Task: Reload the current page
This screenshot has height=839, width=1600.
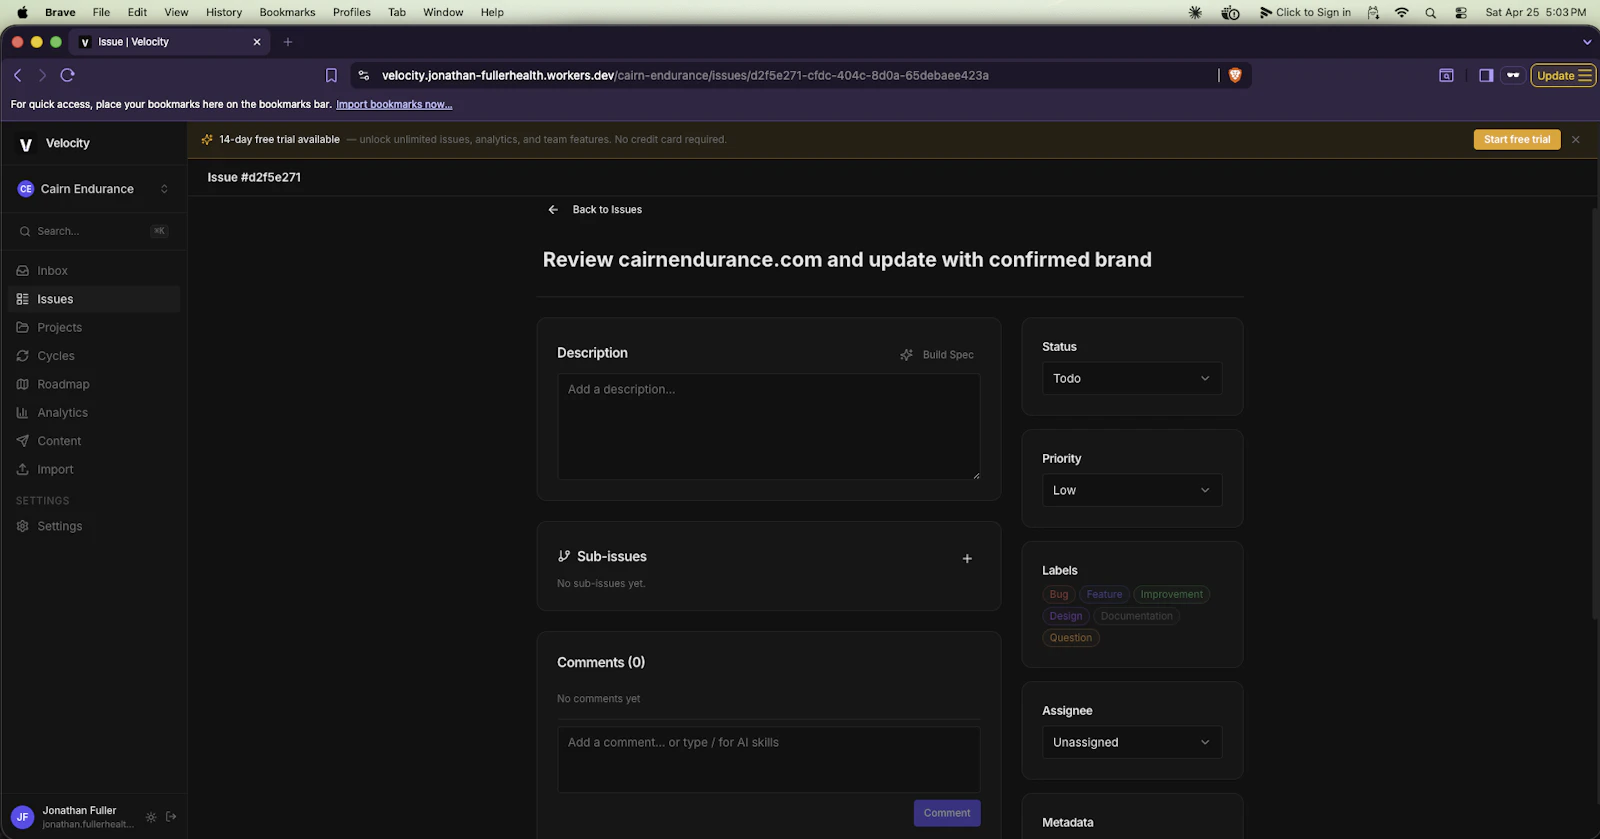Action: [67, 75]
